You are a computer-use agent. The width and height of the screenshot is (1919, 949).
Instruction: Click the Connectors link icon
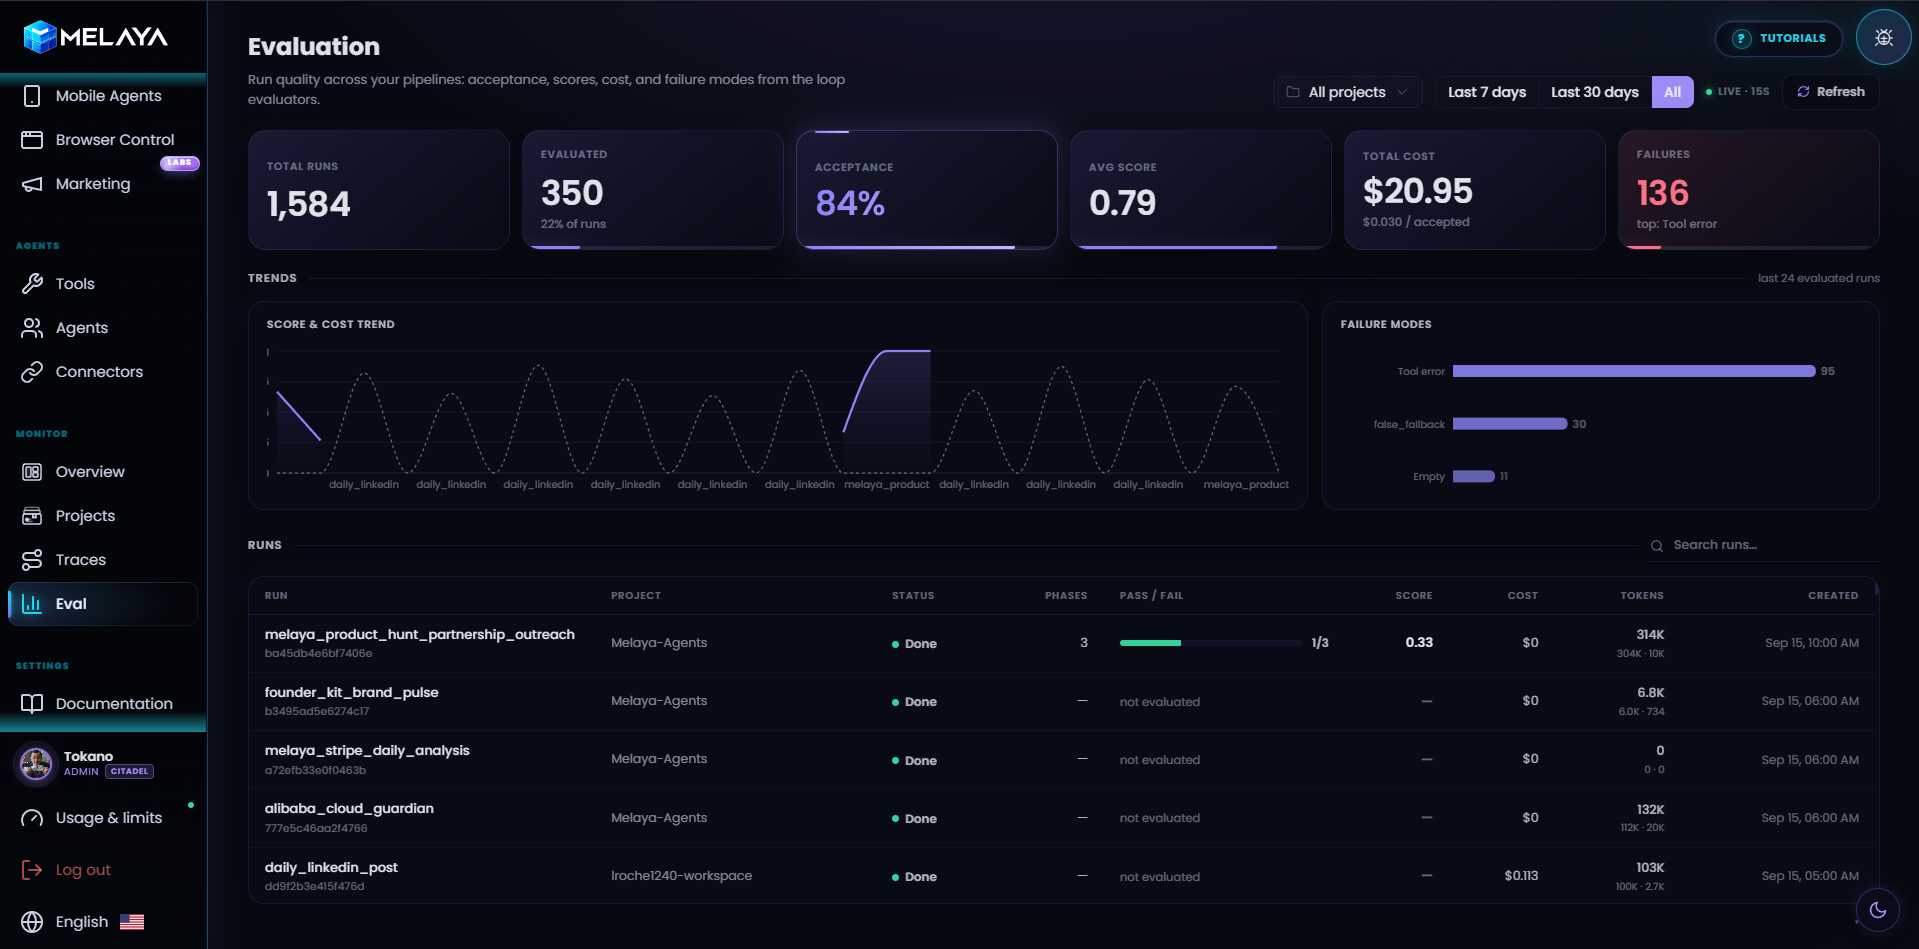pos(32,372)
